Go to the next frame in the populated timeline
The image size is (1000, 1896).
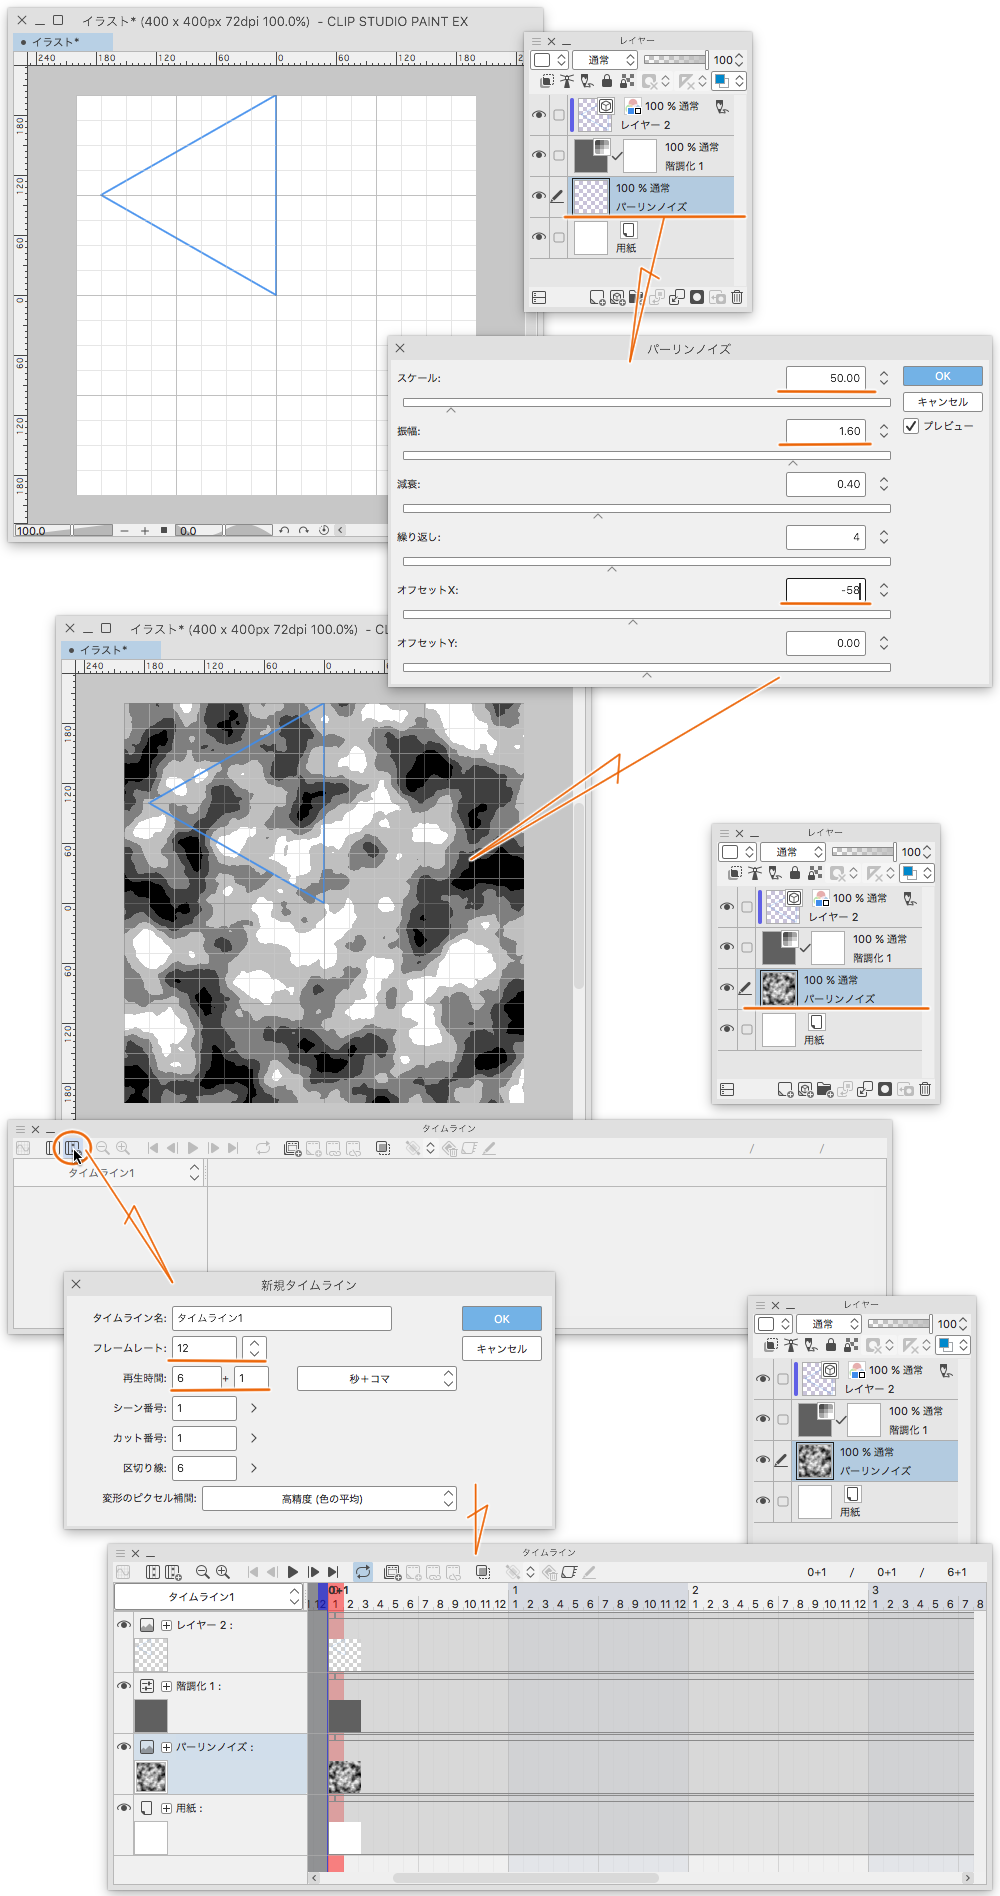click(314, 1572)
